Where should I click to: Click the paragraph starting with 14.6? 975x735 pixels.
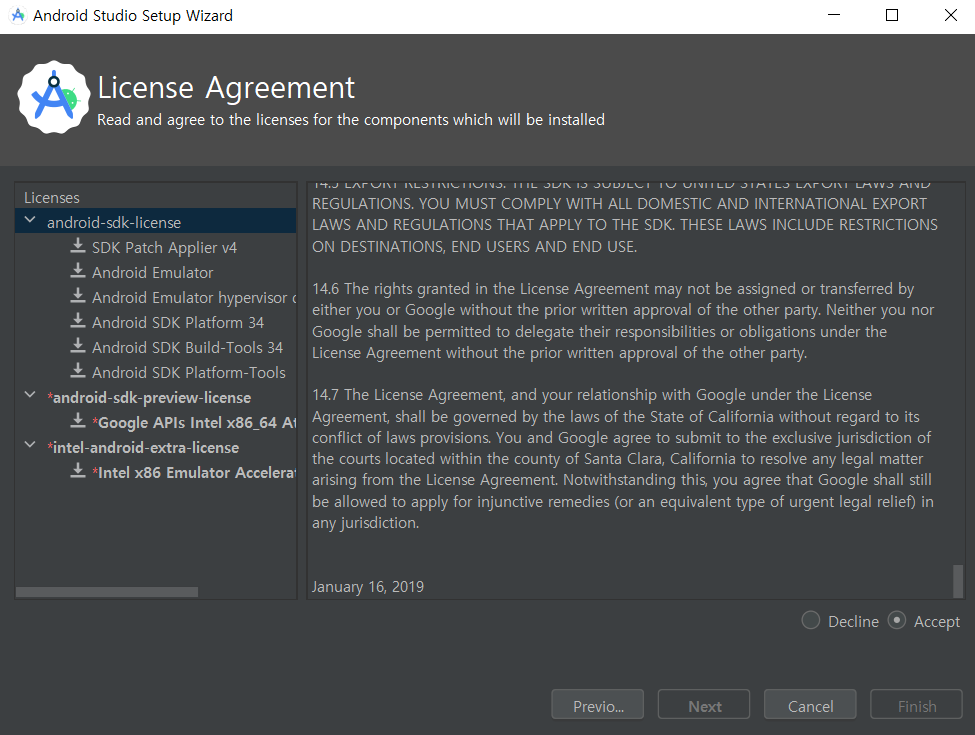click(x=623, y=320)
